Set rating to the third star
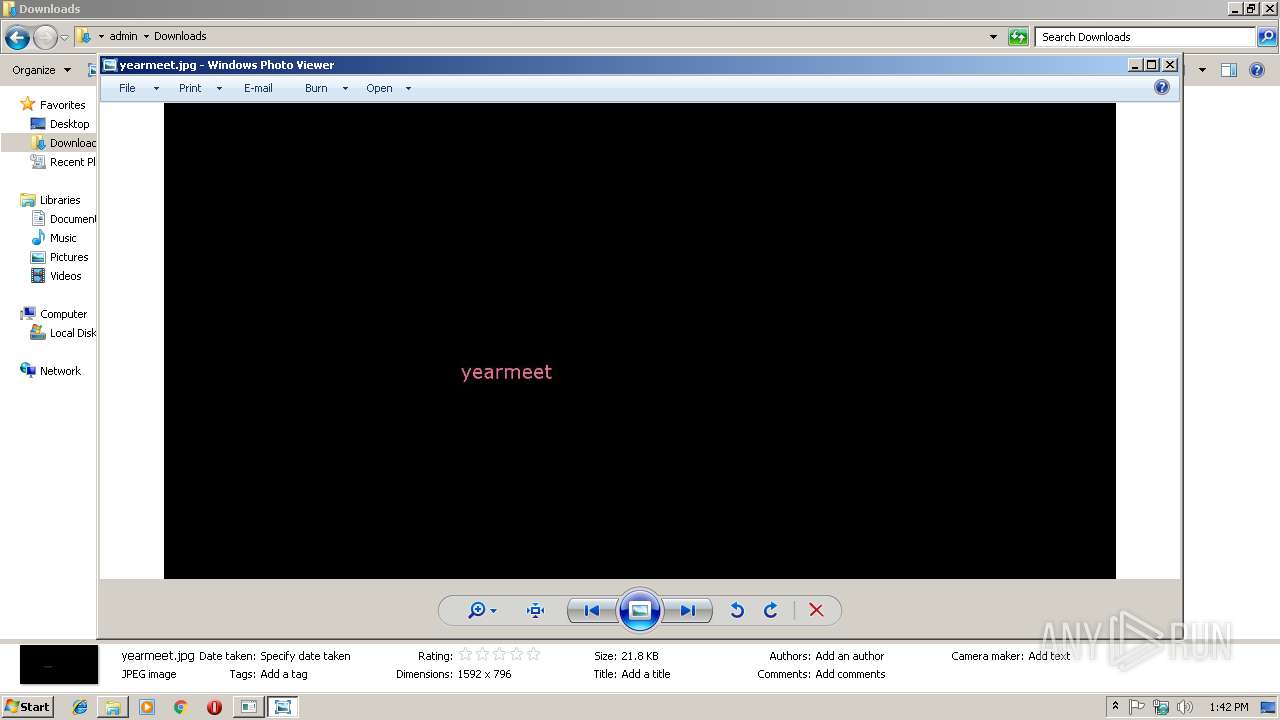The image size is (1280, 720). tap(499, 655)
